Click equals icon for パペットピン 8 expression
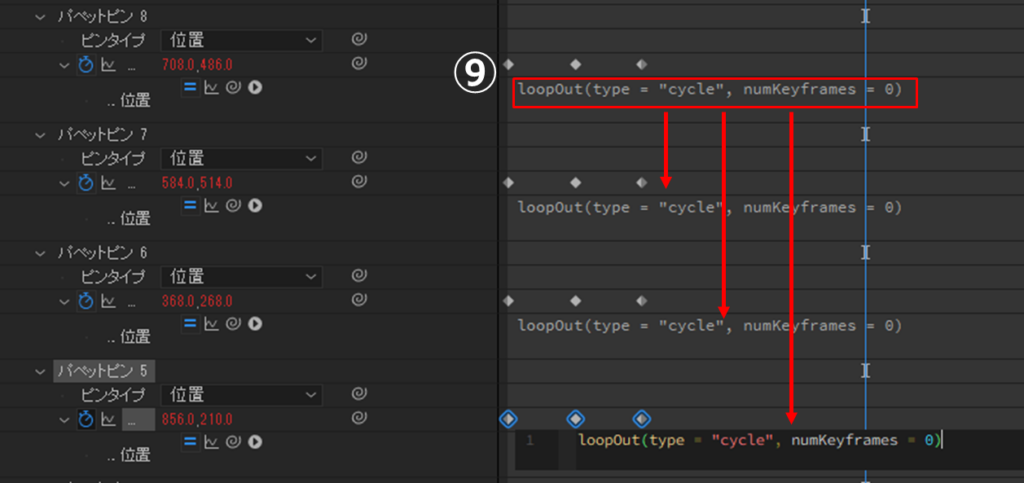The width and height of the screenshot is (1024, 483). (190, 87)
